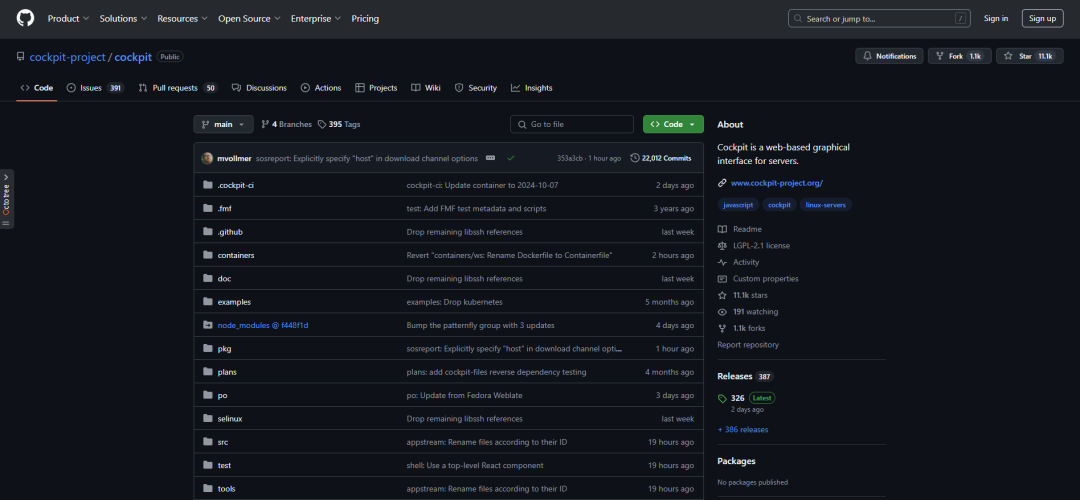Click the Go to file input
This screenshot has height=500, width=1080.
tap(572, 125)
